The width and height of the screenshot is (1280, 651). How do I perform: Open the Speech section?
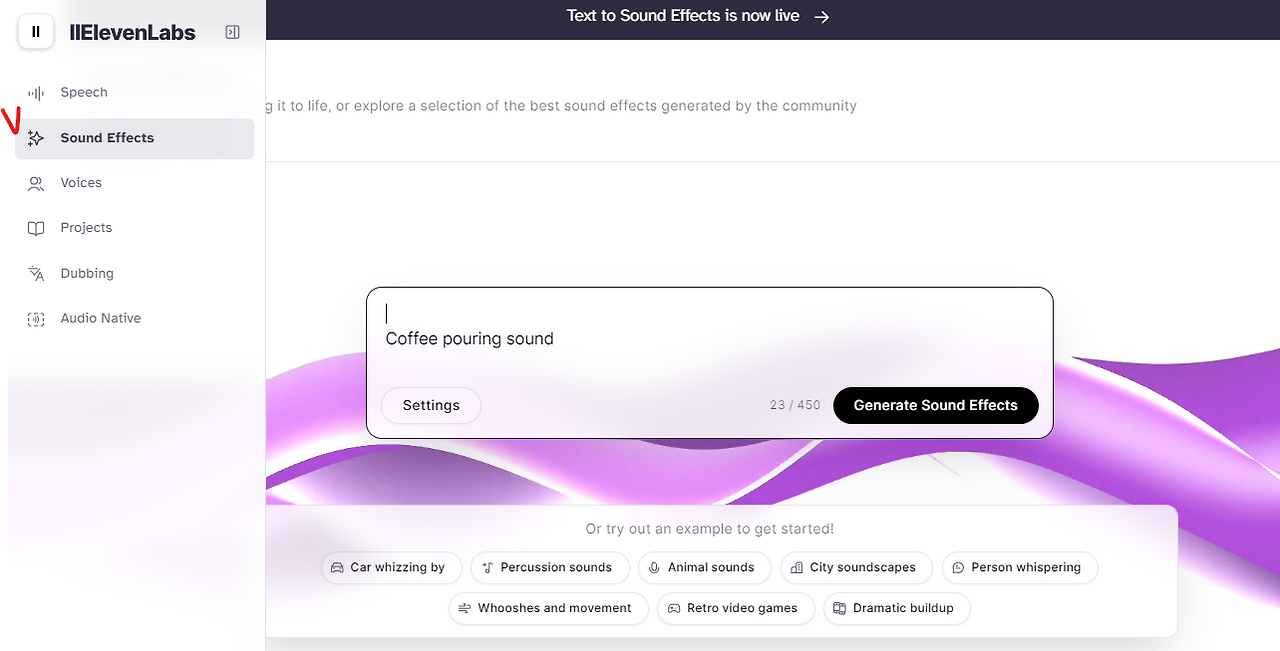[84, 93]
